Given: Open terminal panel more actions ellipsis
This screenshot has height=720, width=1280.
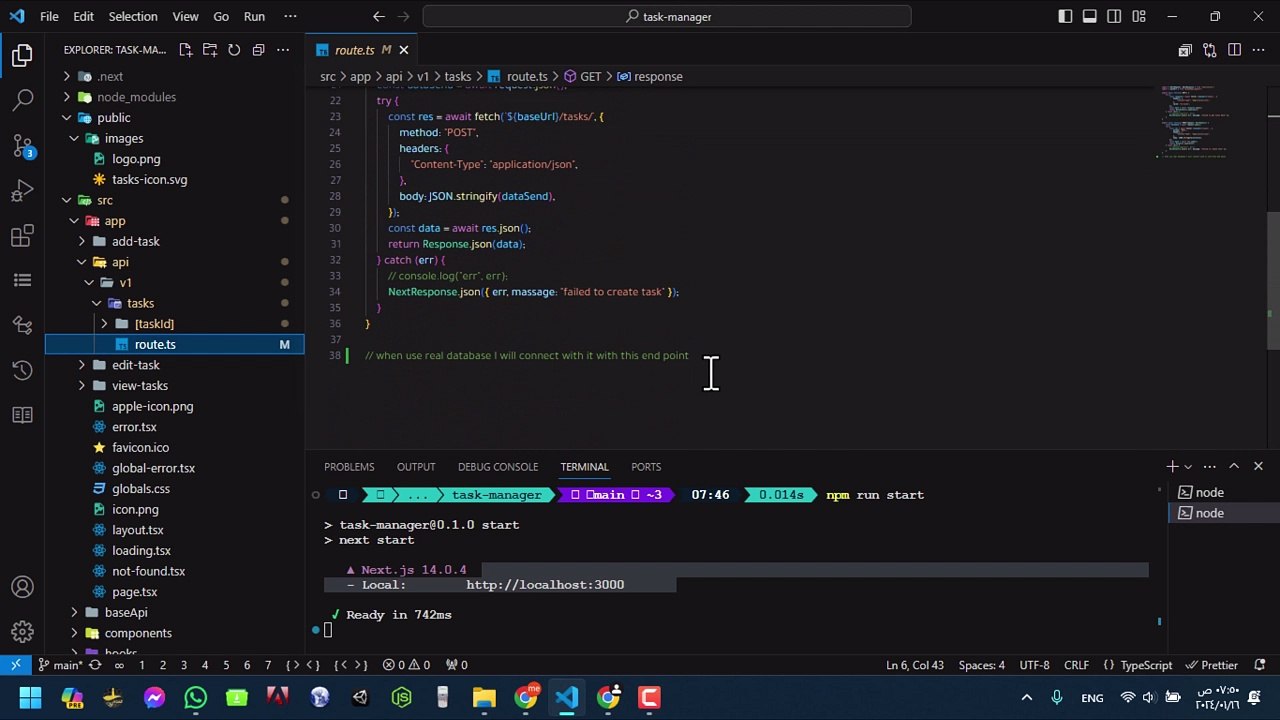Looking at the screenshot, I should point(1209,466).
